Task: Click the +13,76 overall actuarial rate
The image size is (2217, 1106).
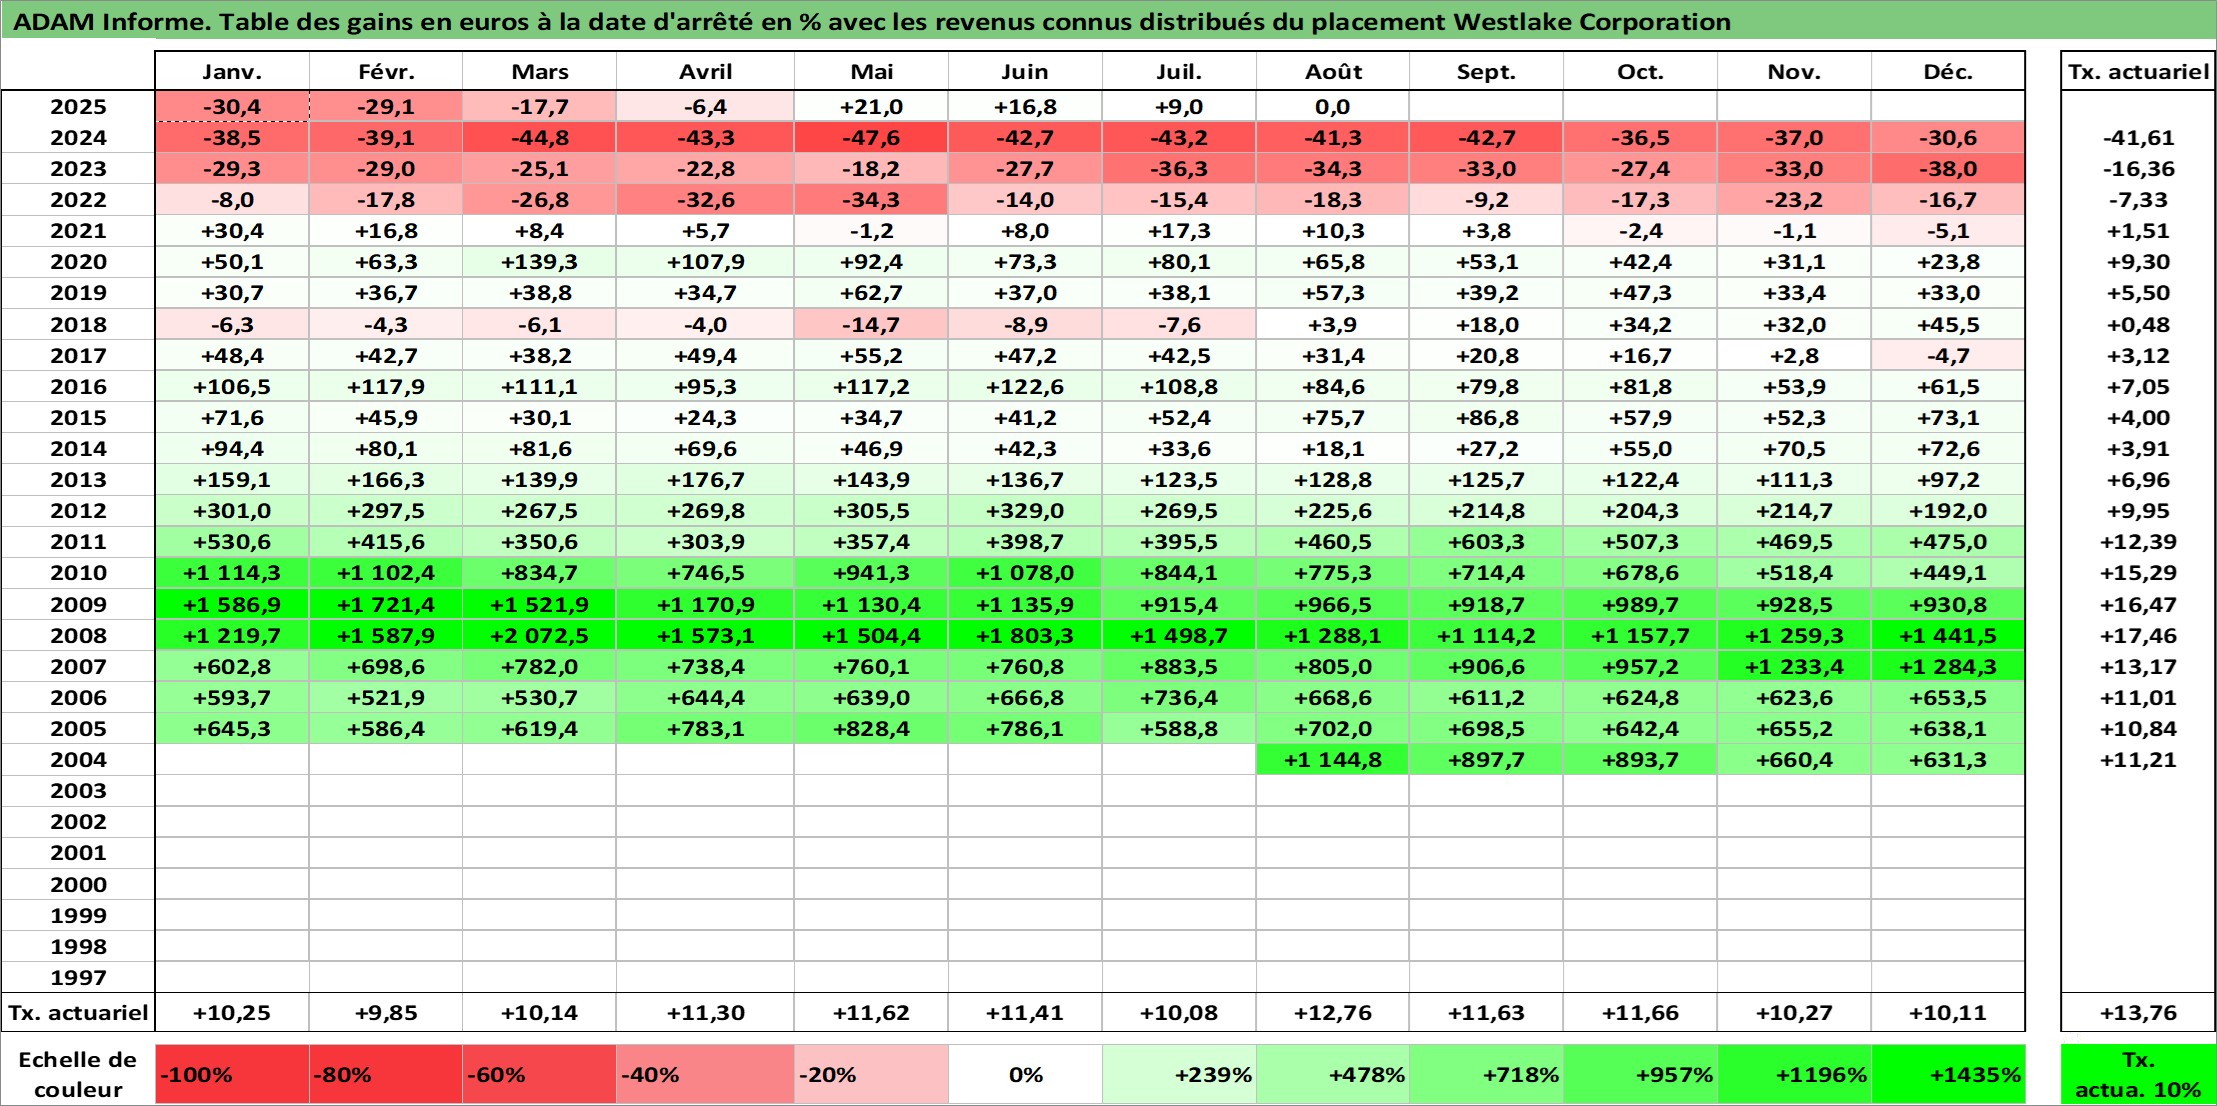Action: click(x=2138, y=1013)
